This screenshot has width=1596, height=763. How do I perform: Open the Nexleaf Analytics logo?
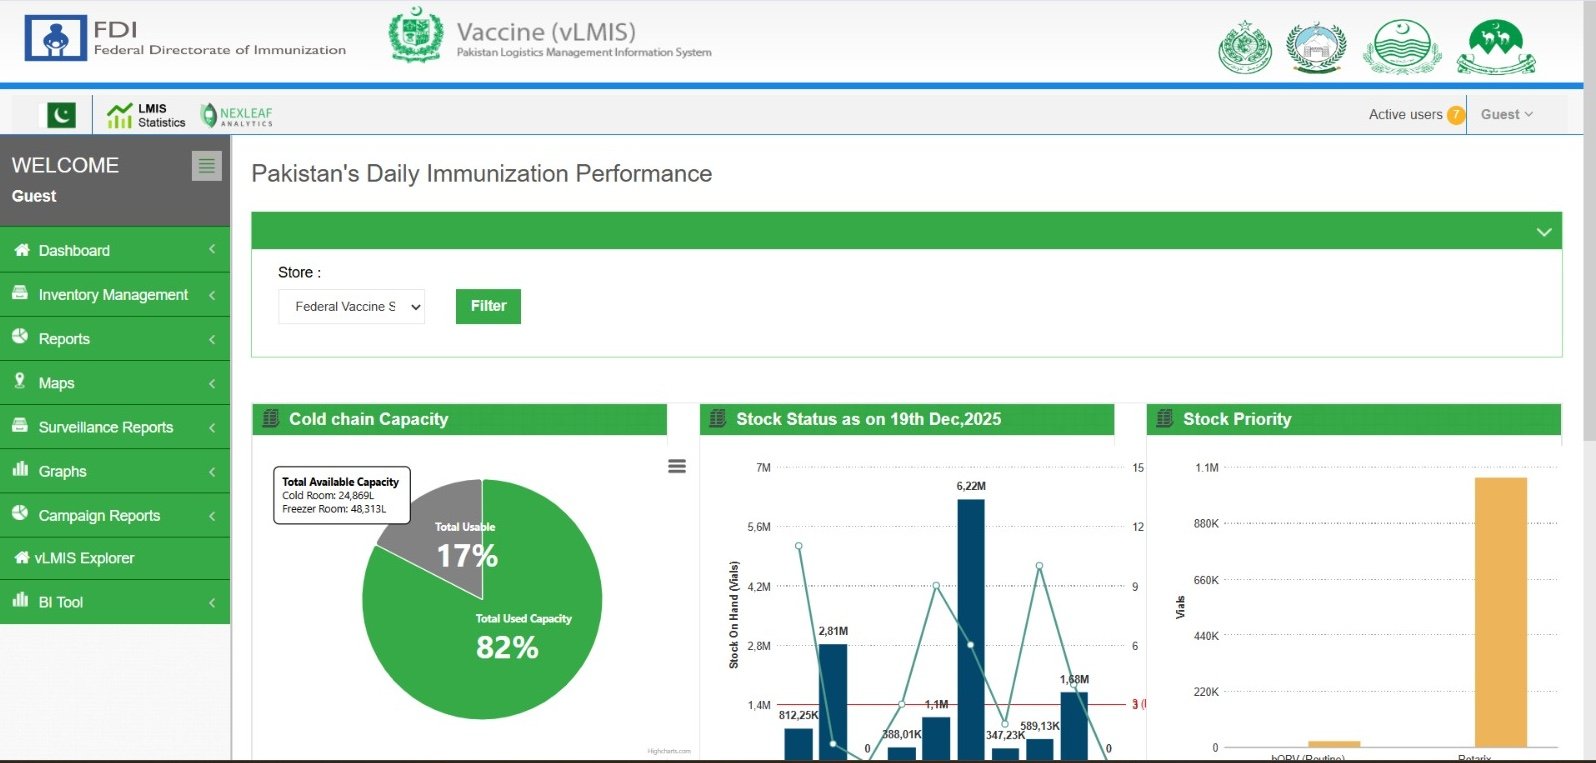pyautogui.click(x=237, y=115)
